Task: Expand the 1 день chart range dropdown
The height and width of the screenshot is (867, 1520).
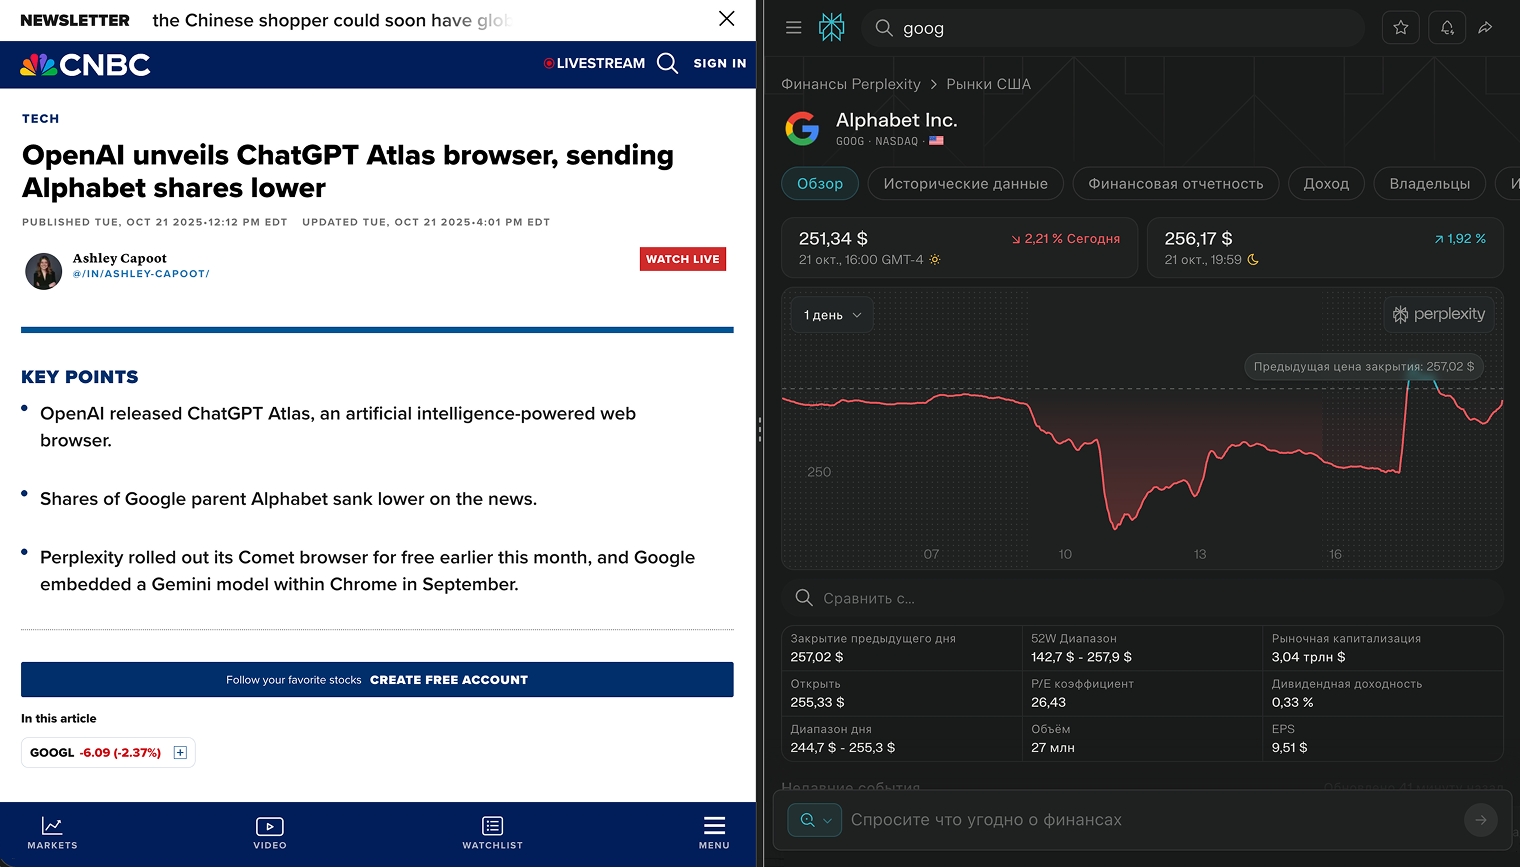Action: [x=832, y=315]
